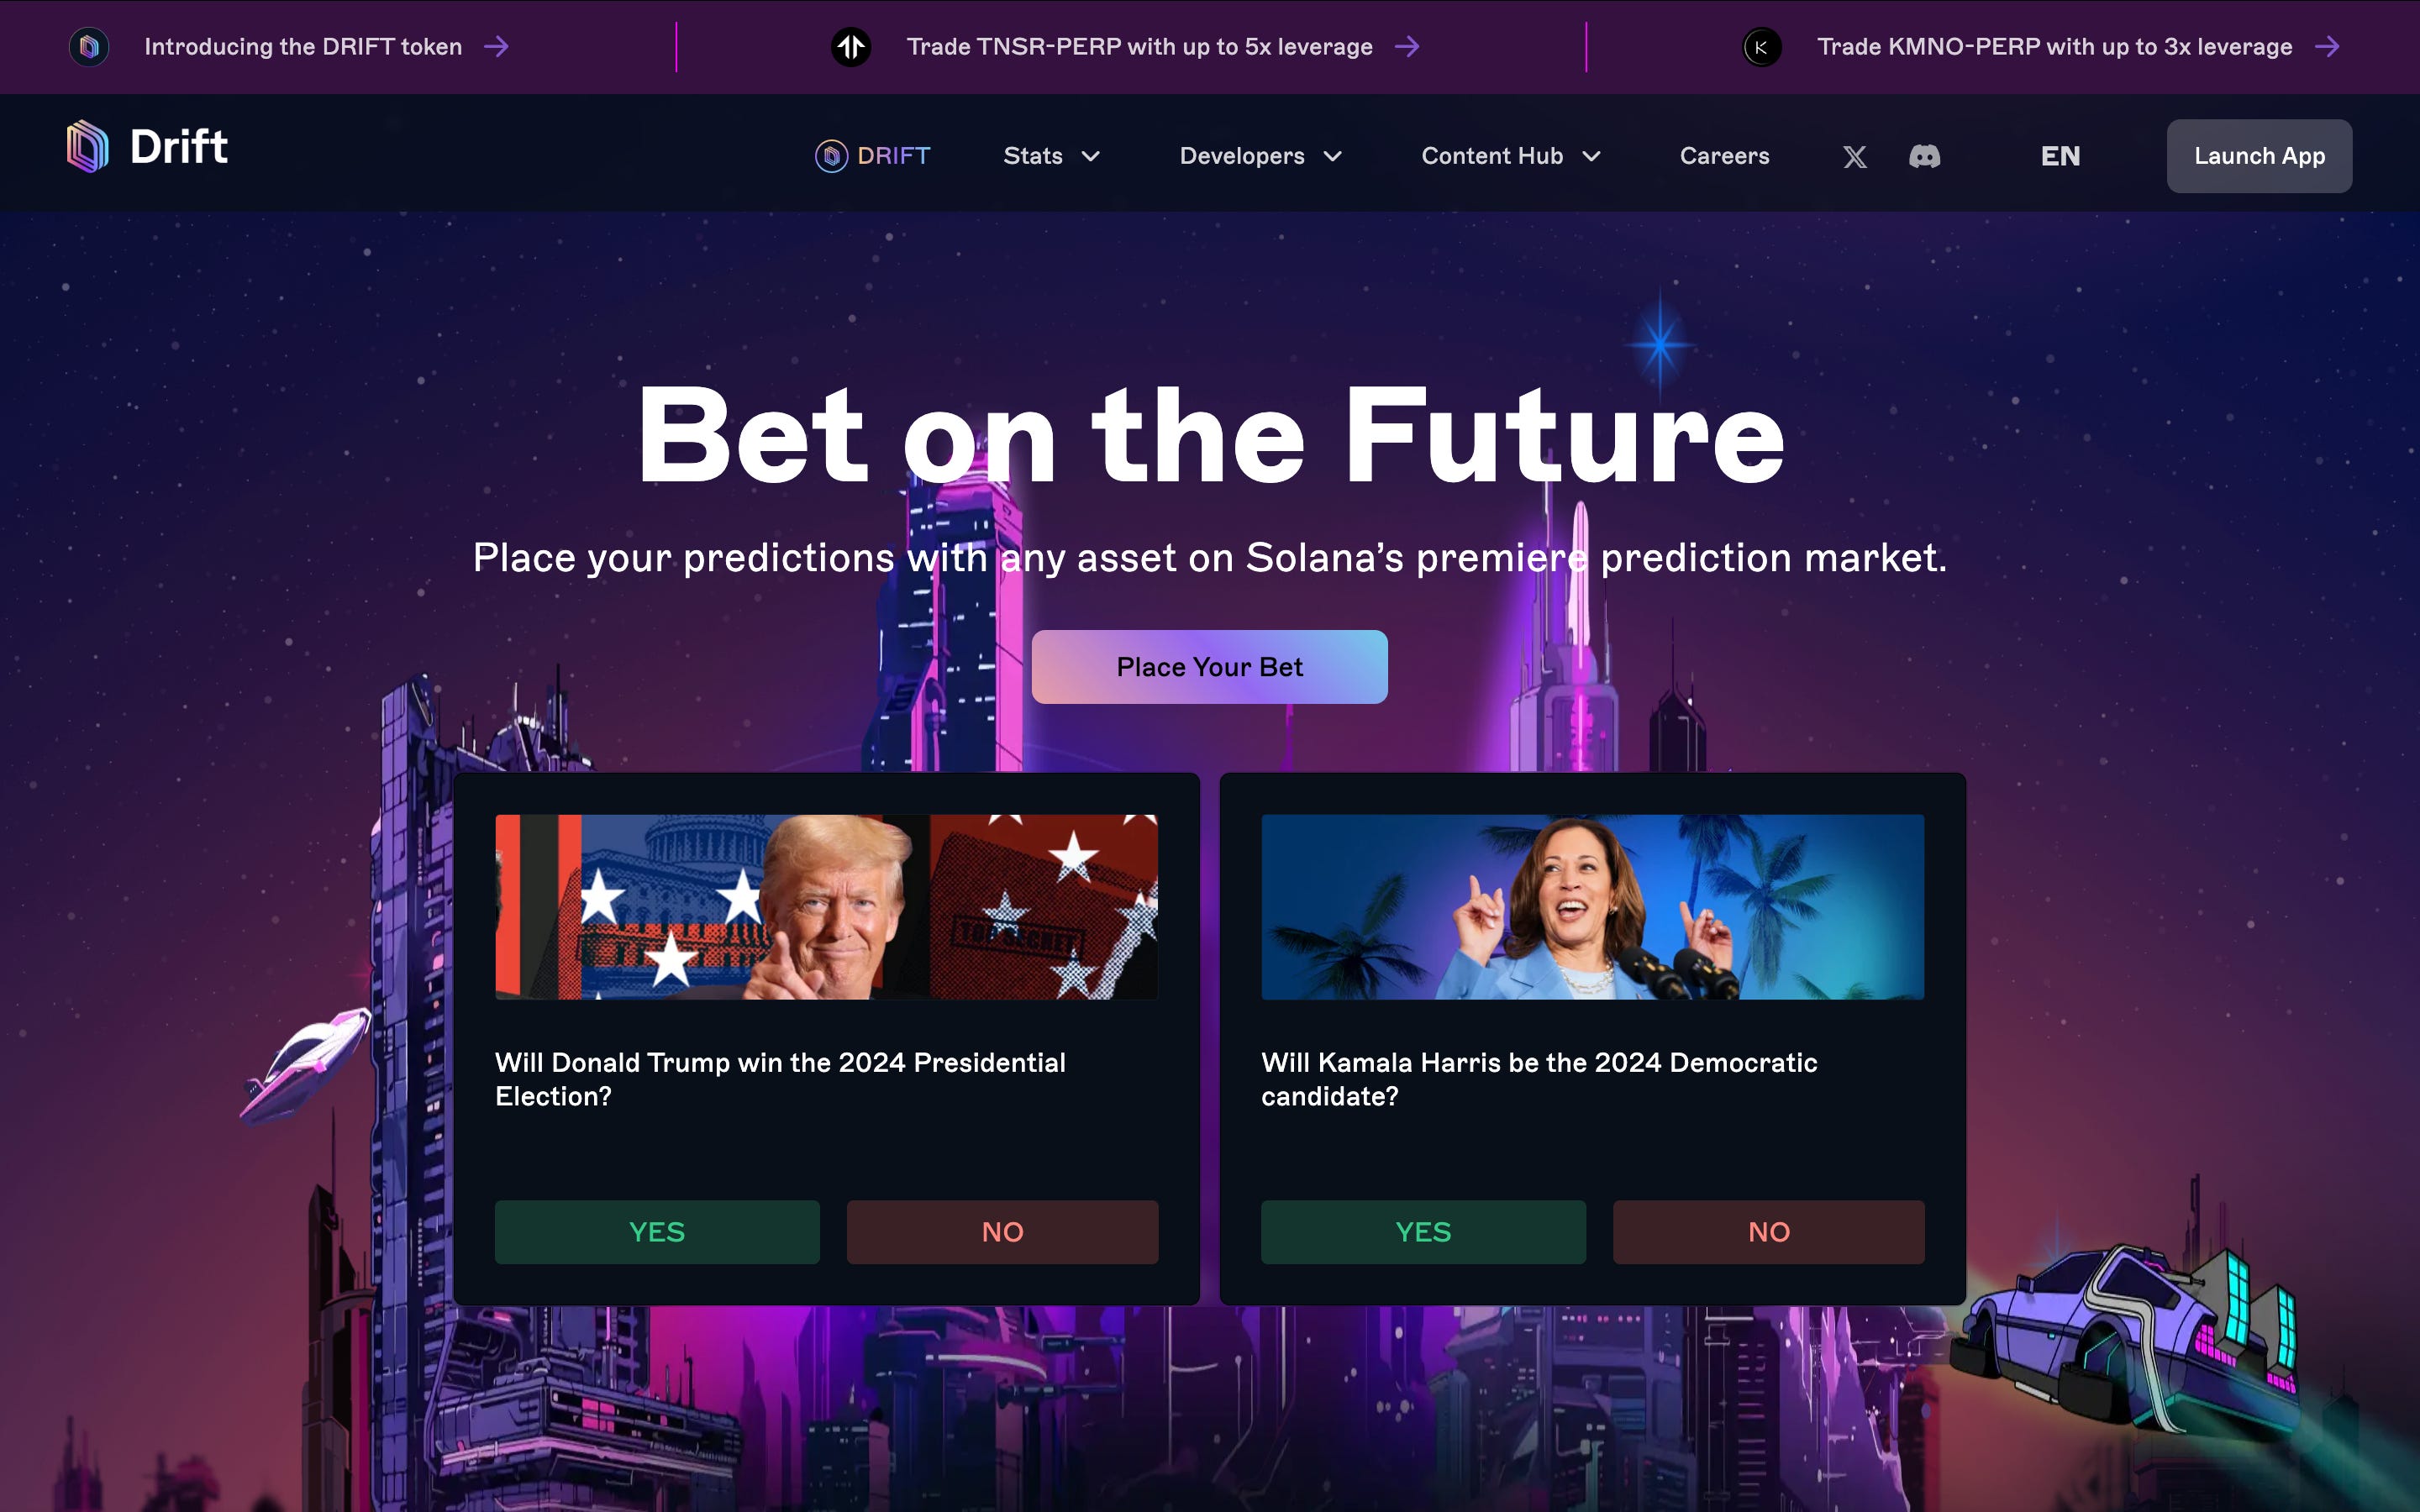Click the Place Your Bet button
The image size is (2420, 1512).
click(x=1209, y=667)
